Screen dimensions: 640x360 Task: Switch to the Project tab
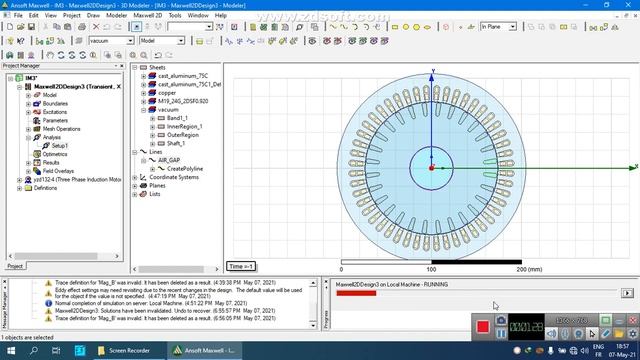(15, 266)
